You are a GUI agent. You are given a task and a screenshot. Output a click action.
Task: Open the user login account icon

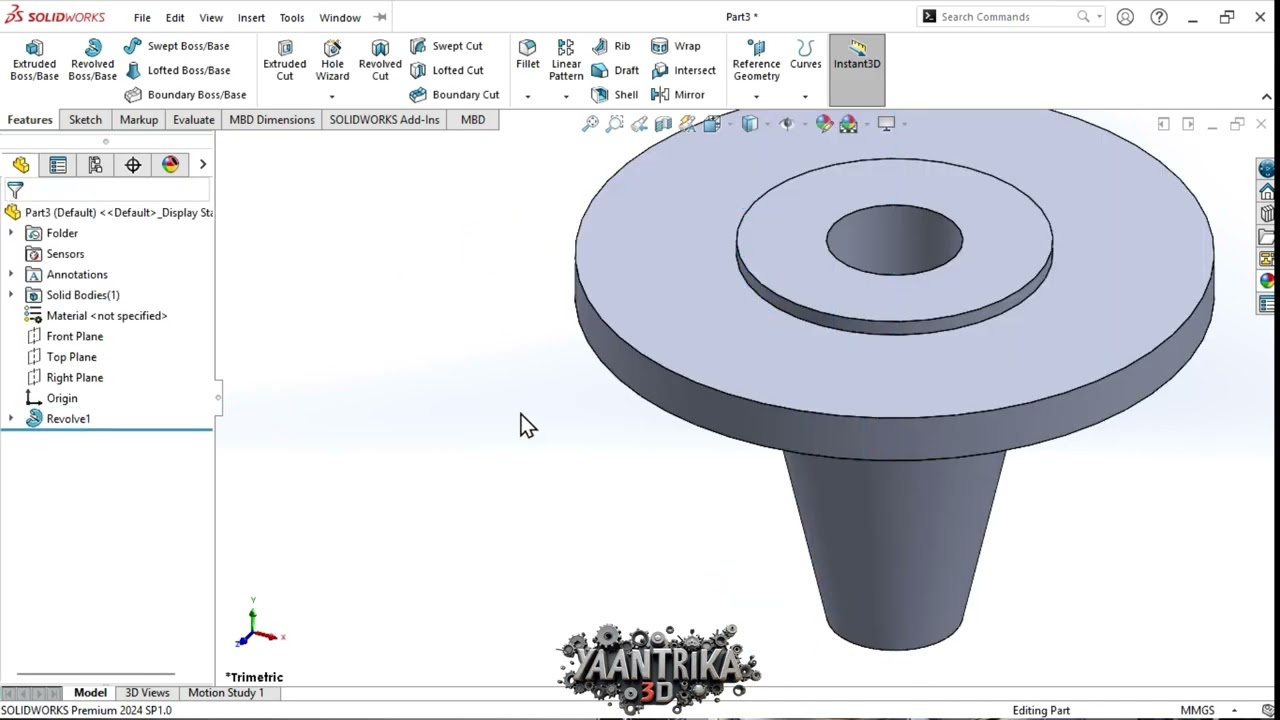point(1125,17)
